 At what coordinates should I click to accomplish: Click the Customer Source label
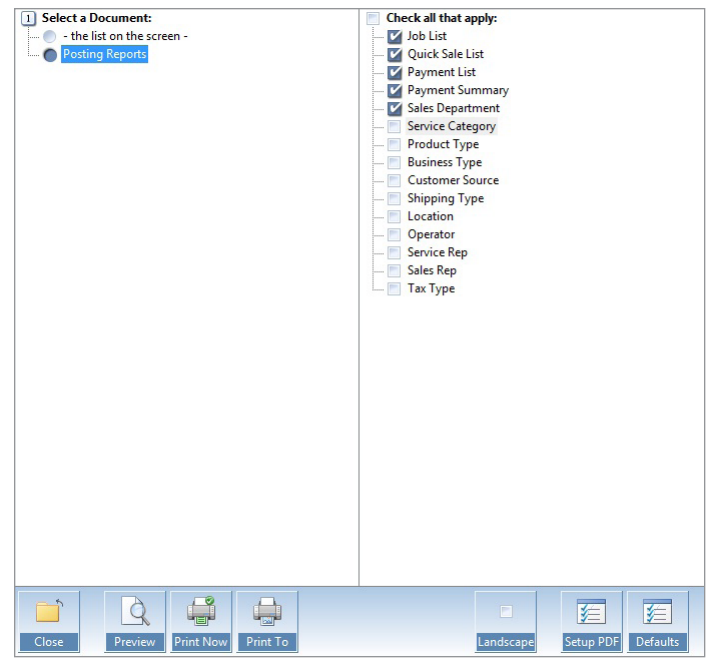pos(453,180)
